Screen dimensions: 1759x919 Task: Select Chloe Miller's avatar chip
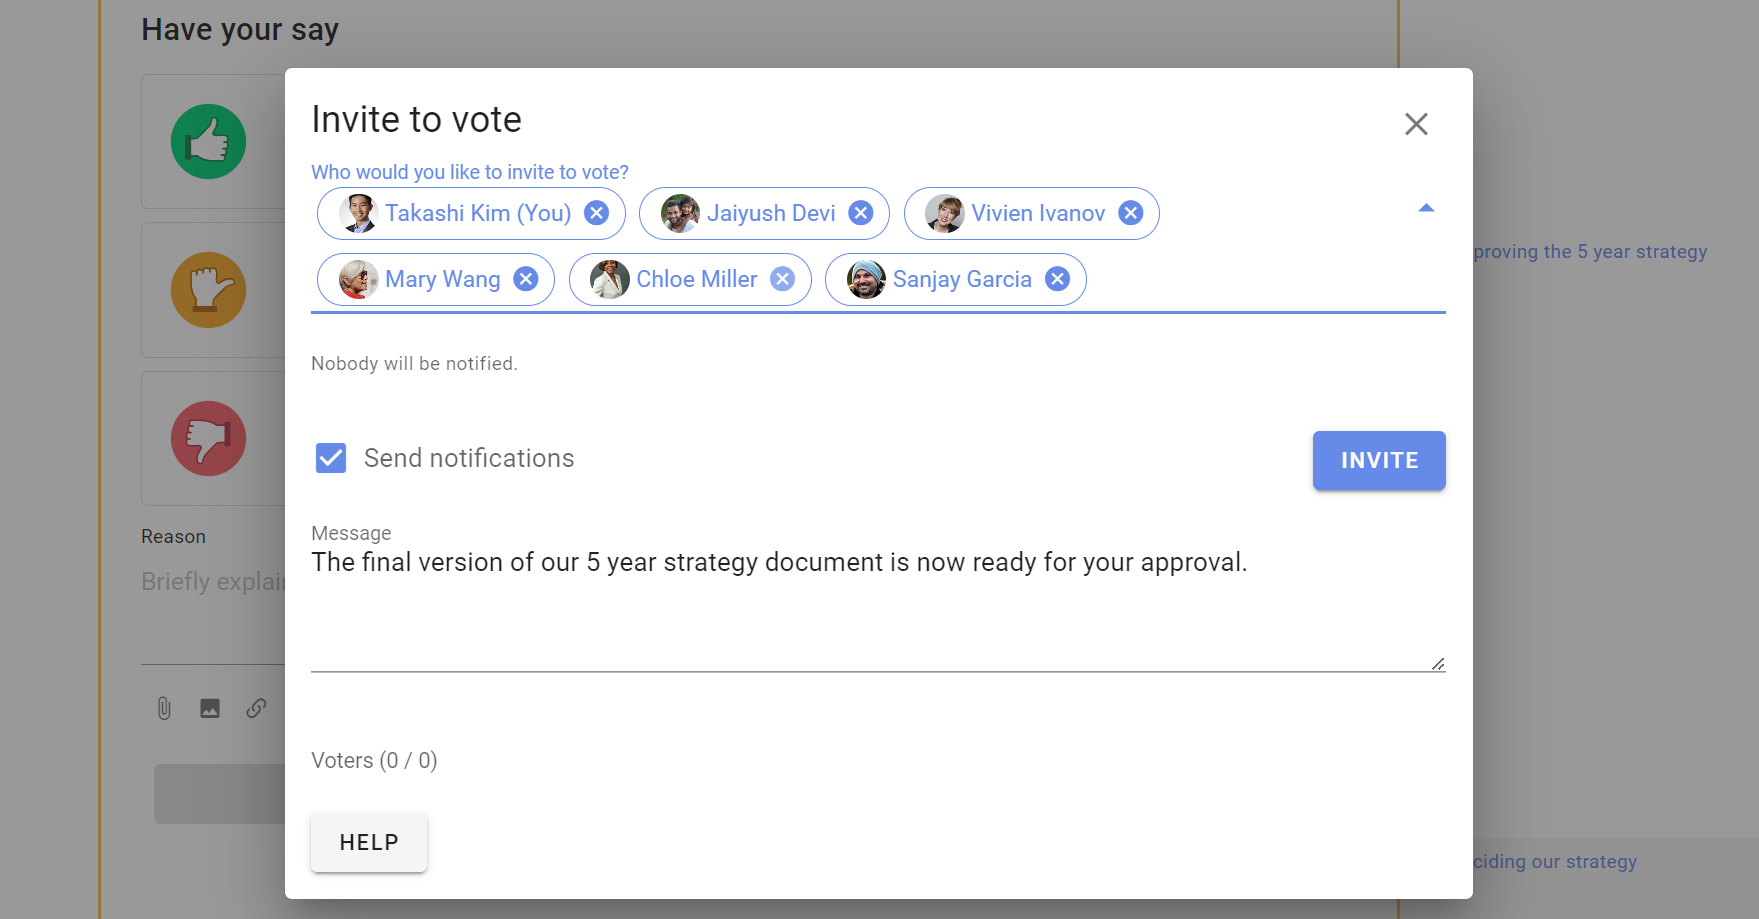click(x=690, y=279)
